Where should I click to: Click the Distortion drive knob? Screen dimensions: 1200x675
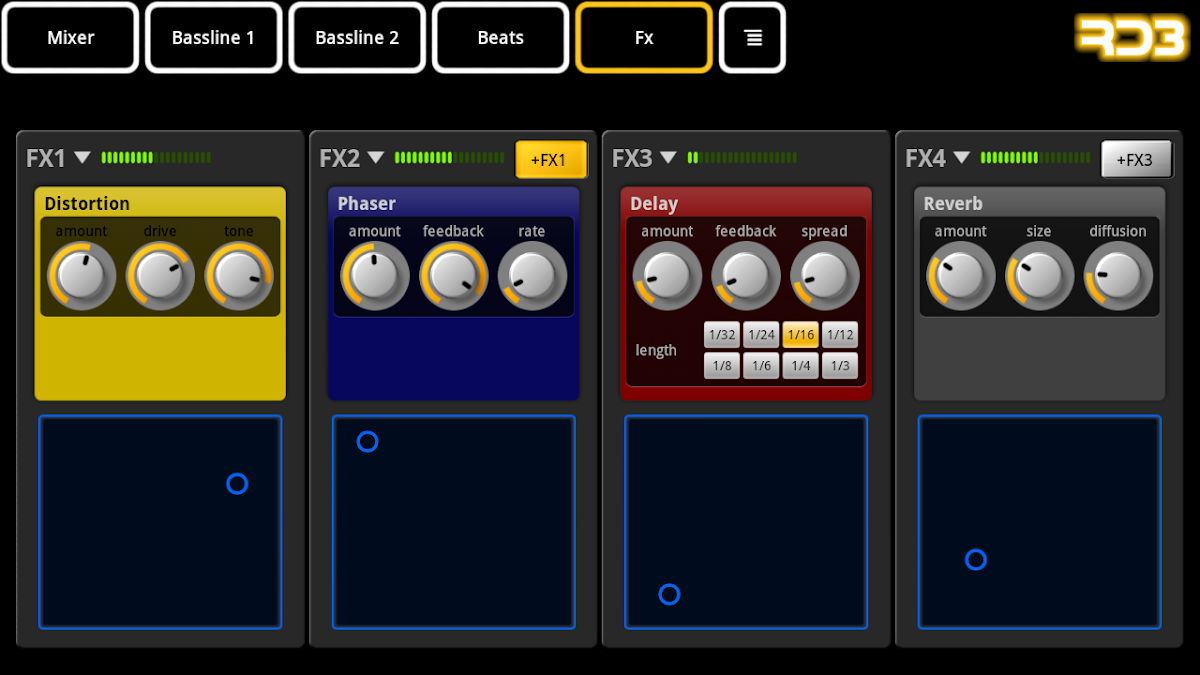point(160,275)
